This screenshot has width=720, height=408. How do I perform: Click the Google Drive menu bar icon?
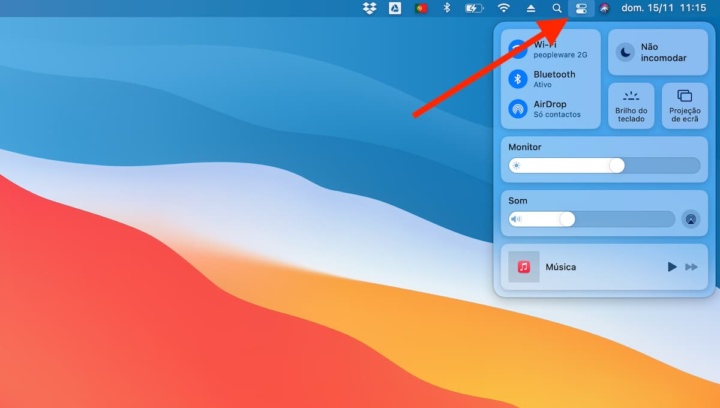coord(395,8)
